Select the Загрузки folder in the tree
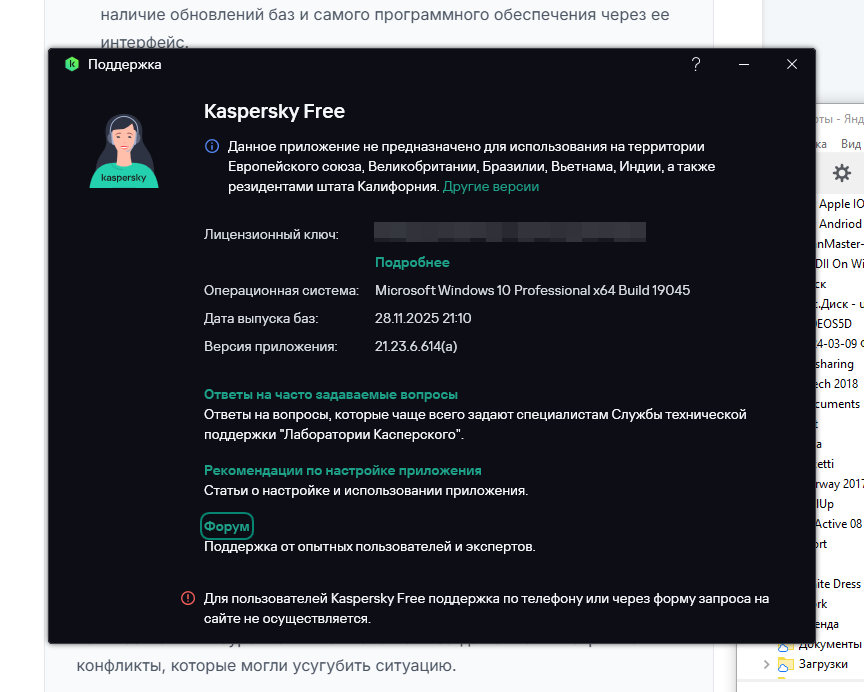 (823, 664)
